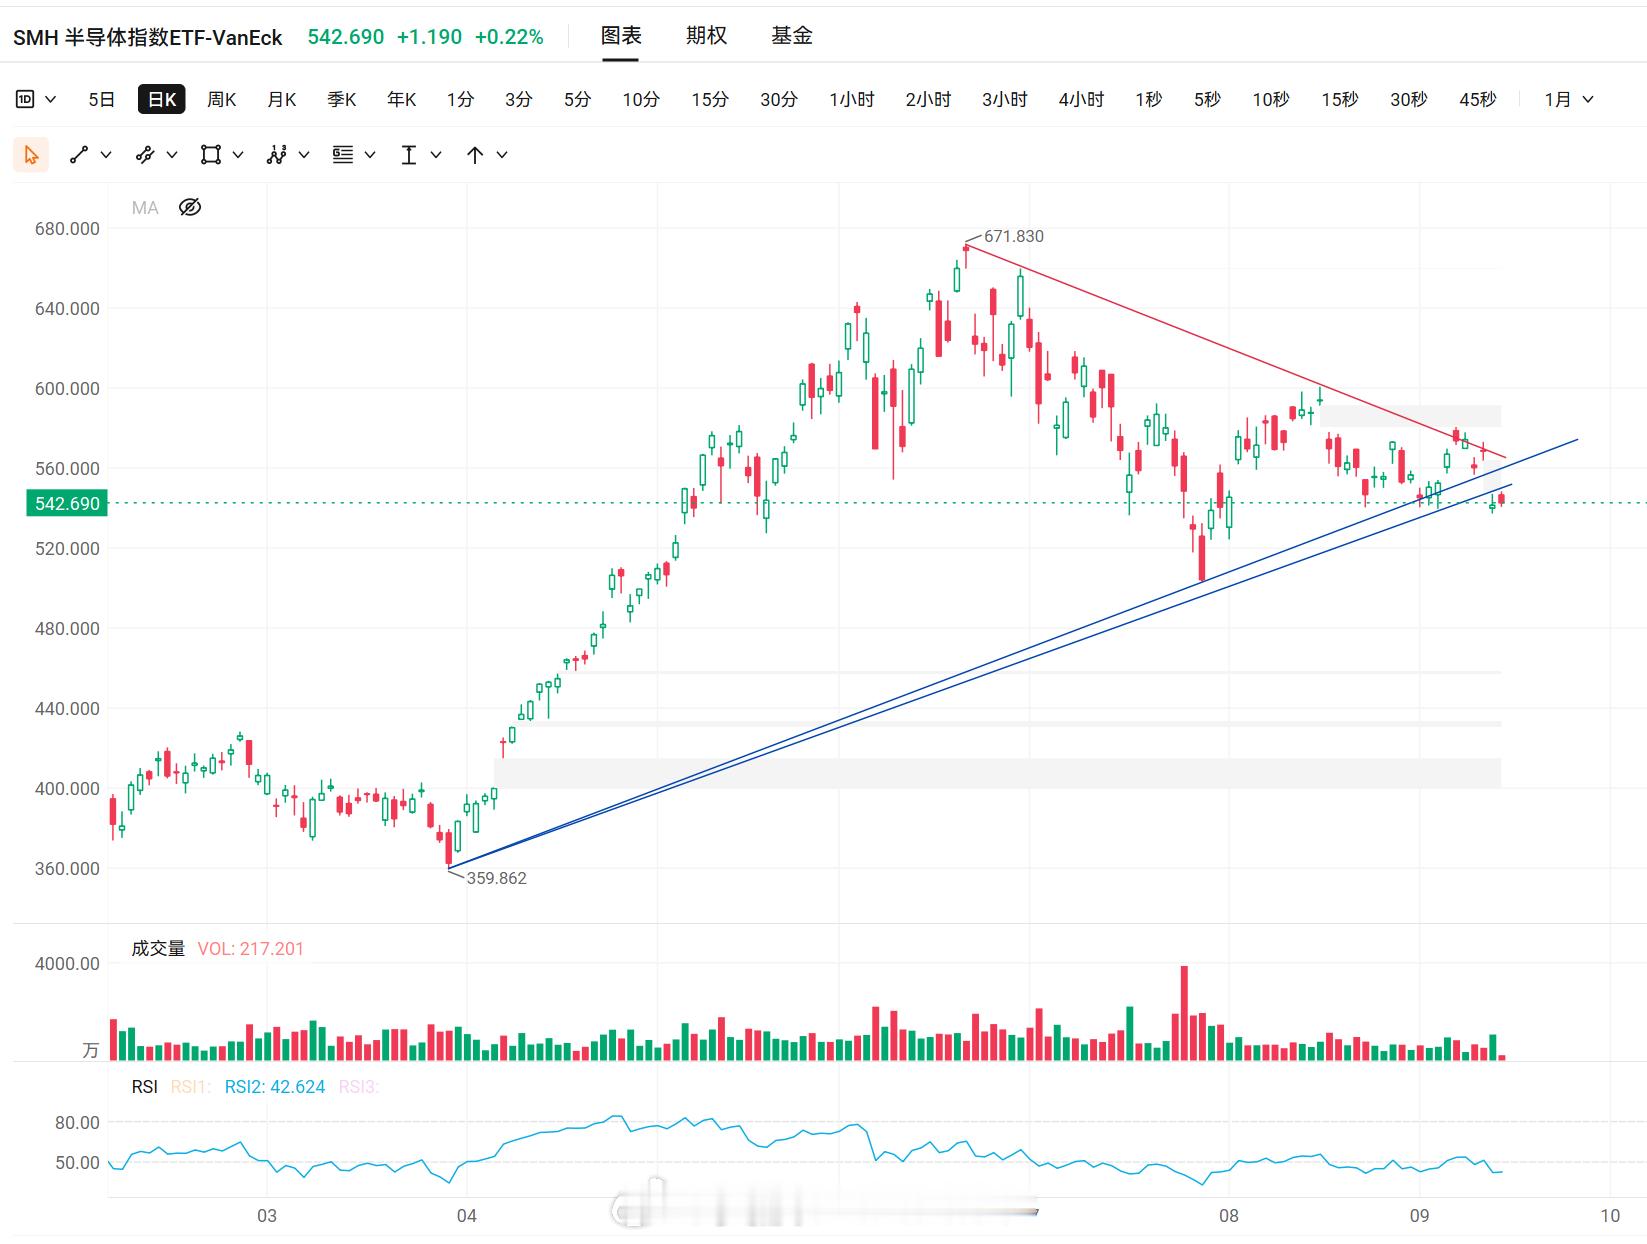Screen dimensions: 1647x1244
Task: Toggle MA indicator visibility eye icon
Action: [x=190, y=207]
